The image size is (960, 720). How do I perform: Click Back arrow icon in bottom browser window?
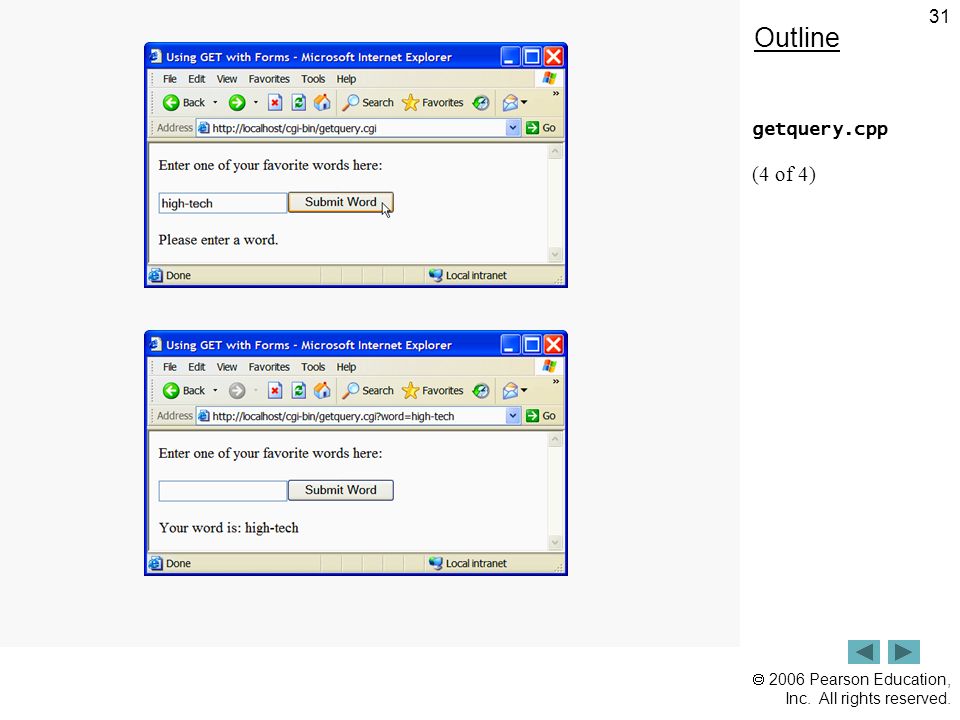pos(171,391)
